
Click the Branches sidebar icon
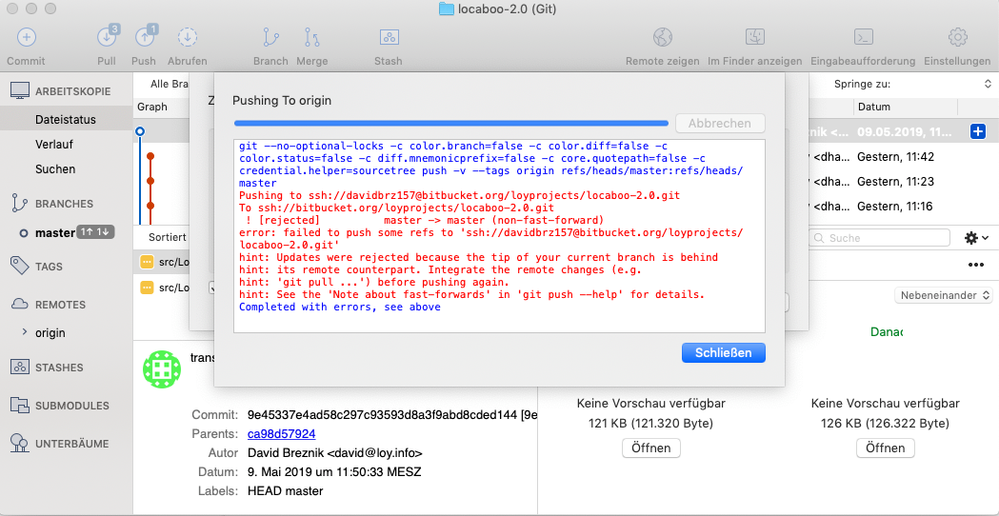coord(19,203)
